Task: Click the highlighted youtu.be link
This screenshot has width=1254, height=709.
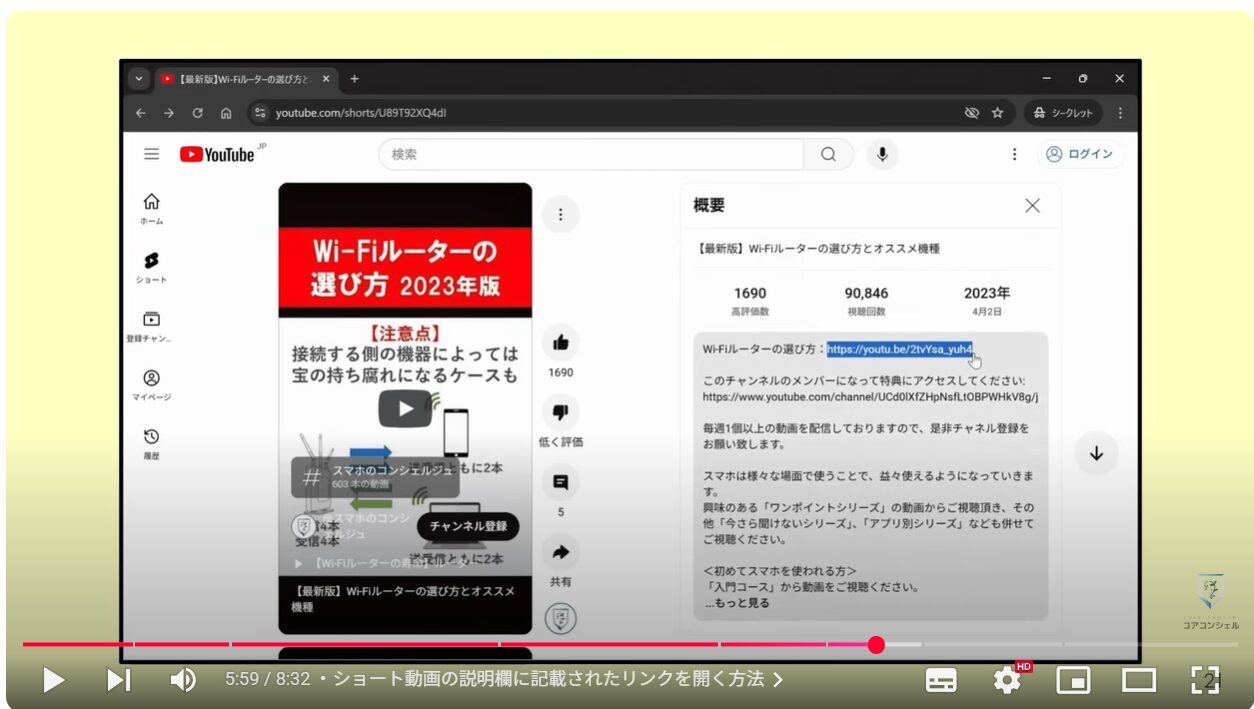Action: click(x=899, y=349)
